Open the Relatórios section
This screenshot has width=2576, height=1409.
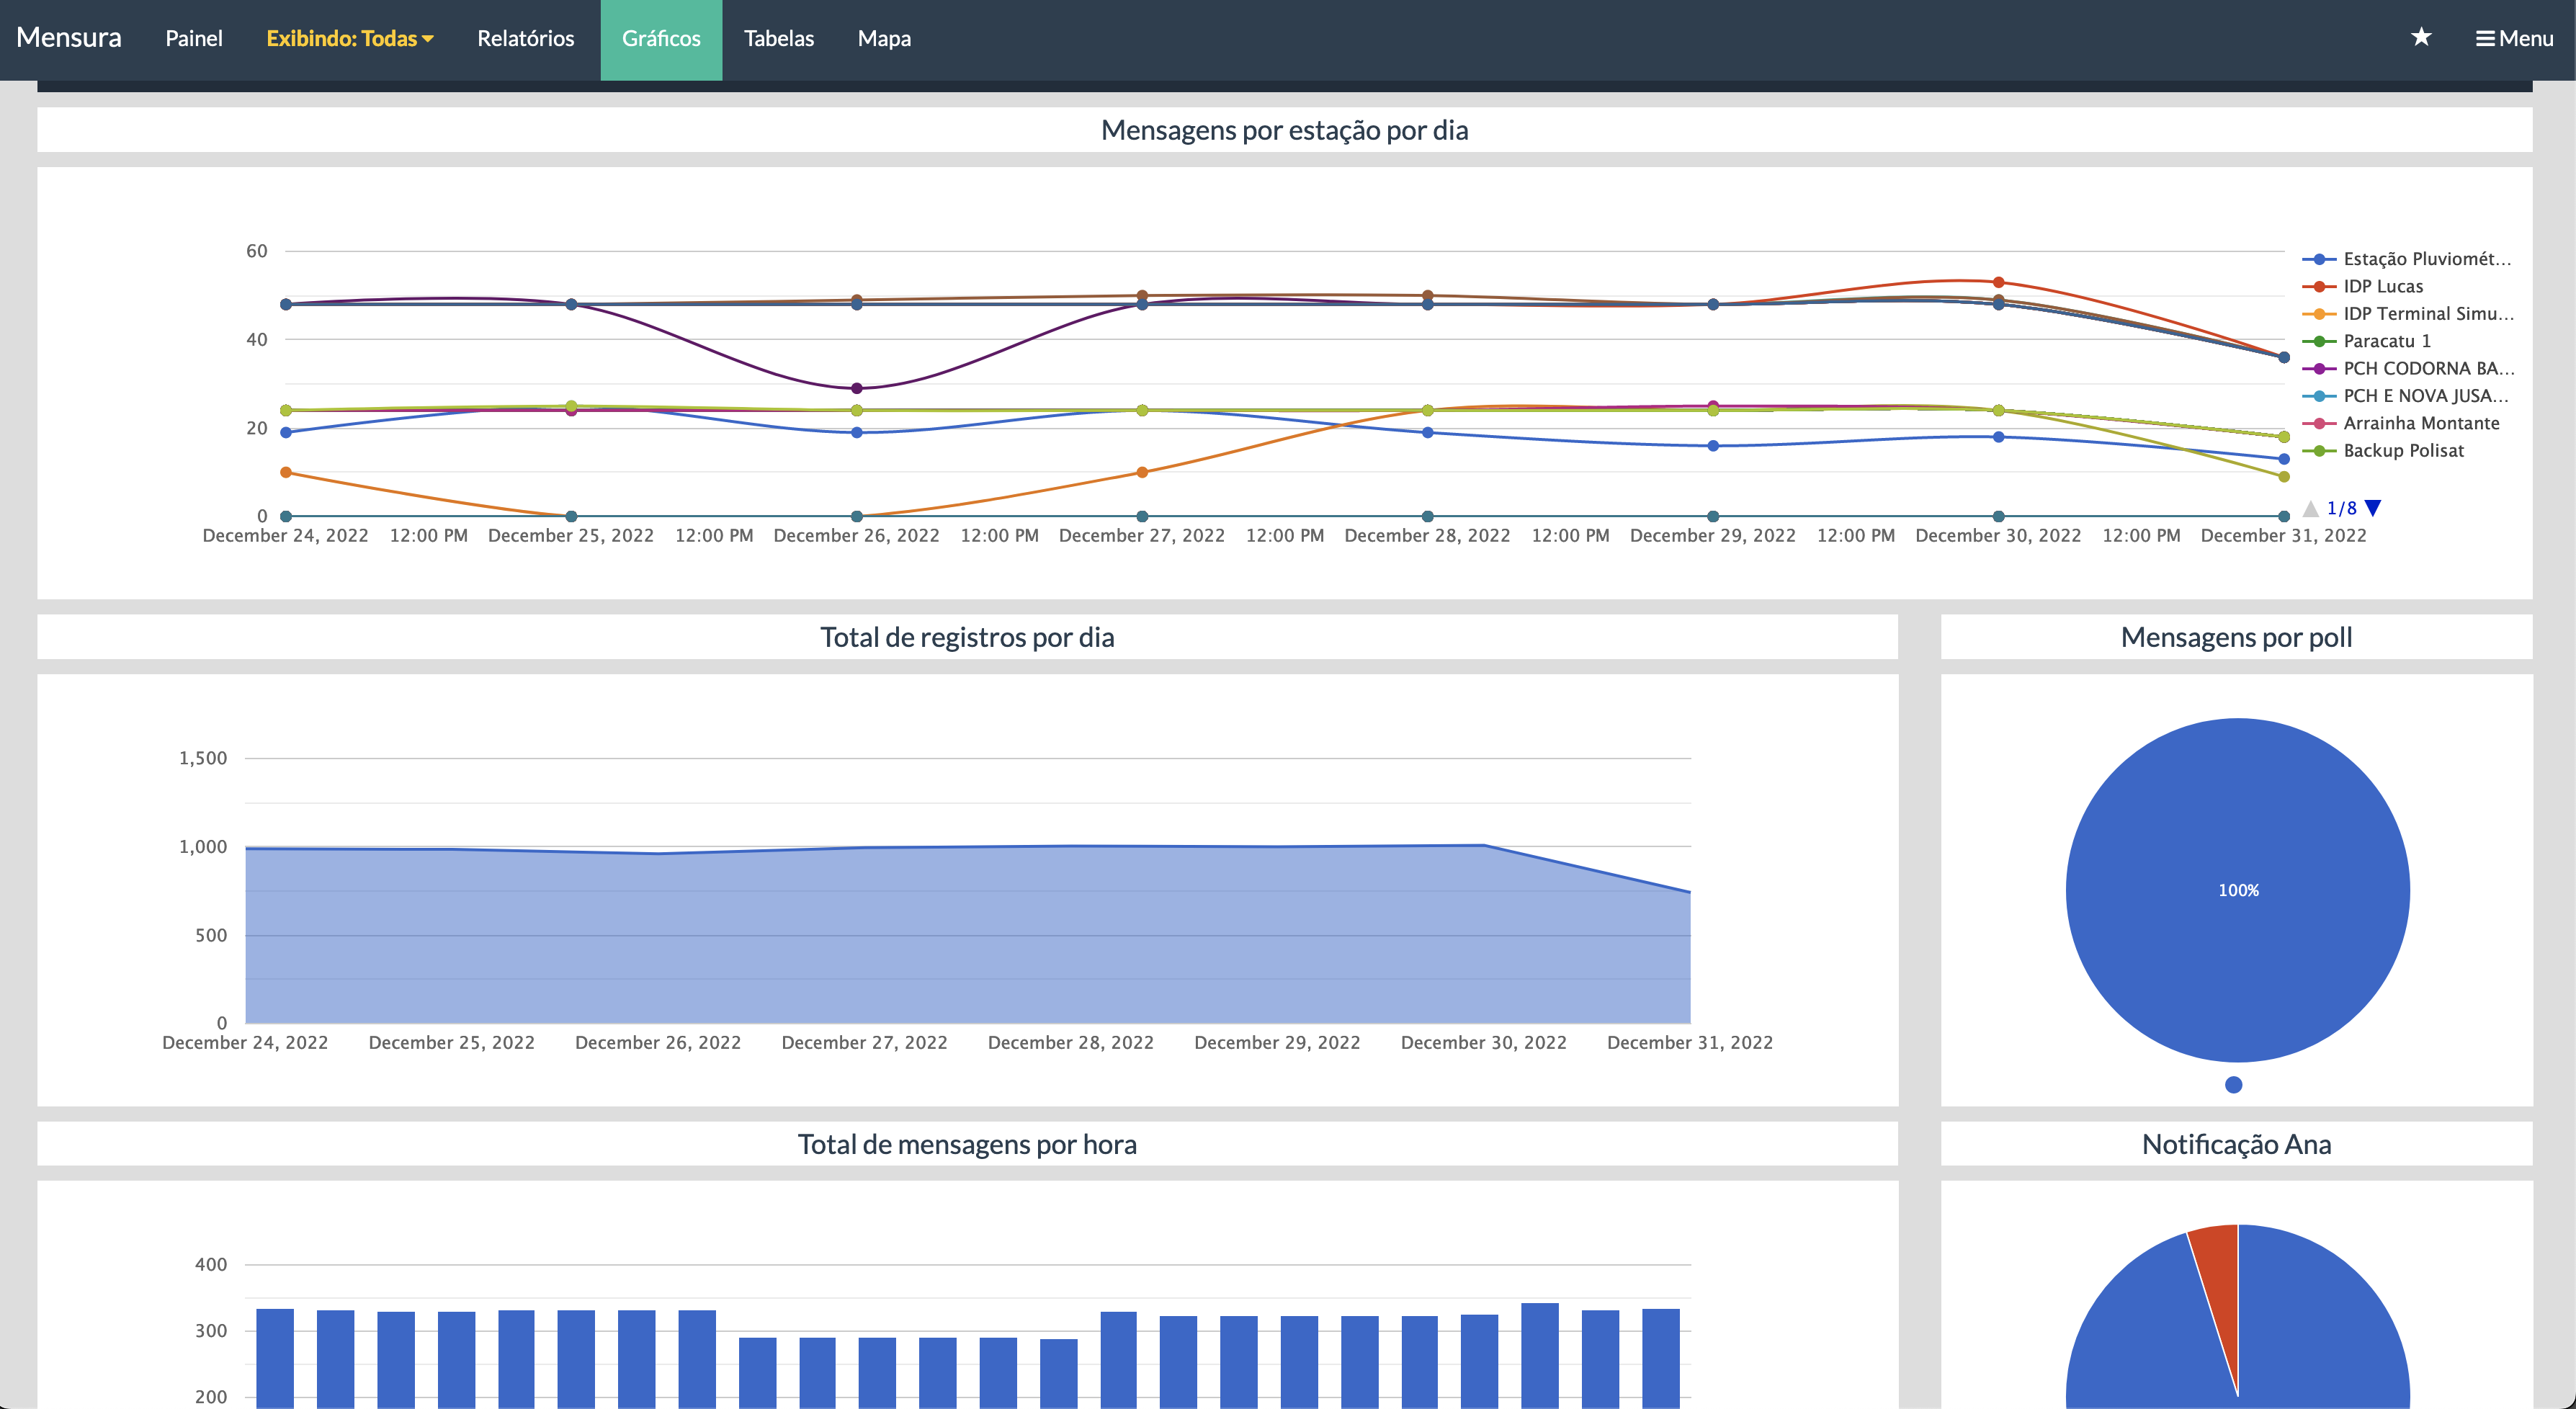tap(525, 38)
